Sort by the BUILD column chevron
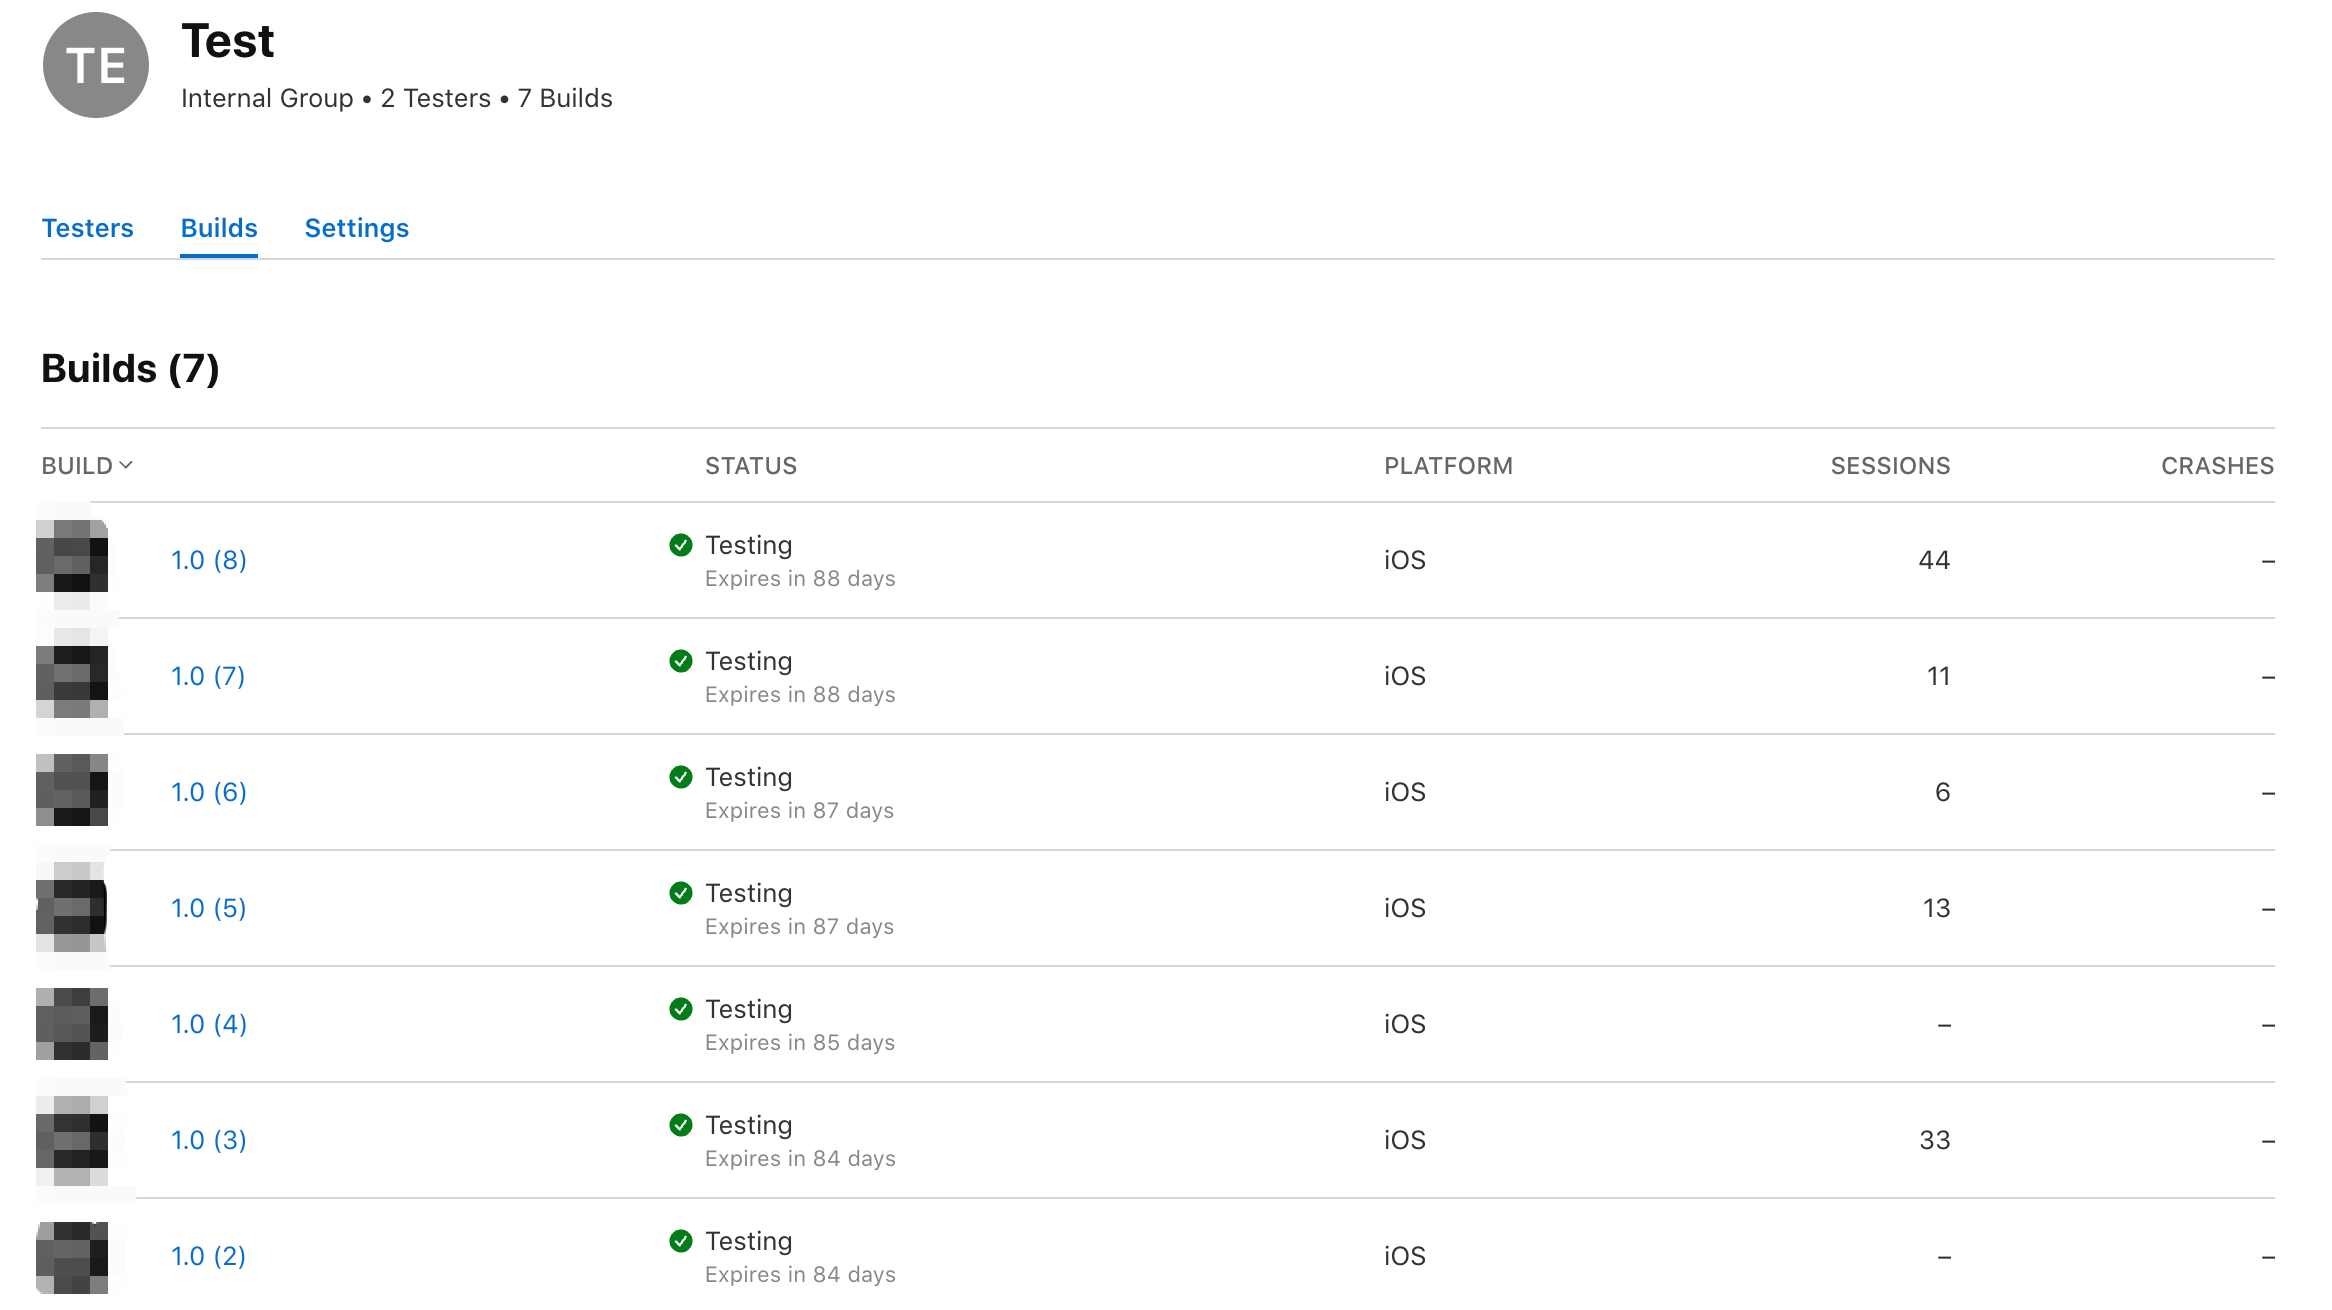The height and width of the screenshot is (1310, 2332). tap(126, 465)
